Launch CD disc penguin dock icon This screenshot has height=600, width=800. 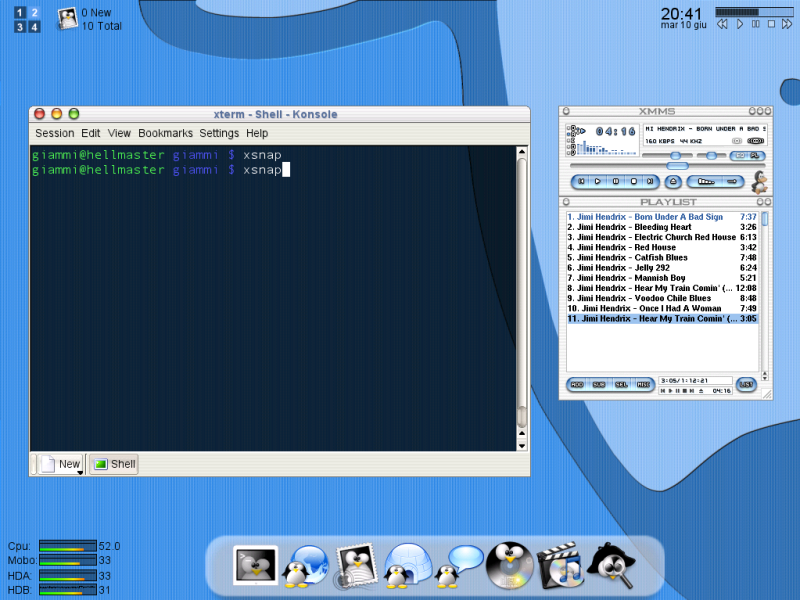coord(509,565)
